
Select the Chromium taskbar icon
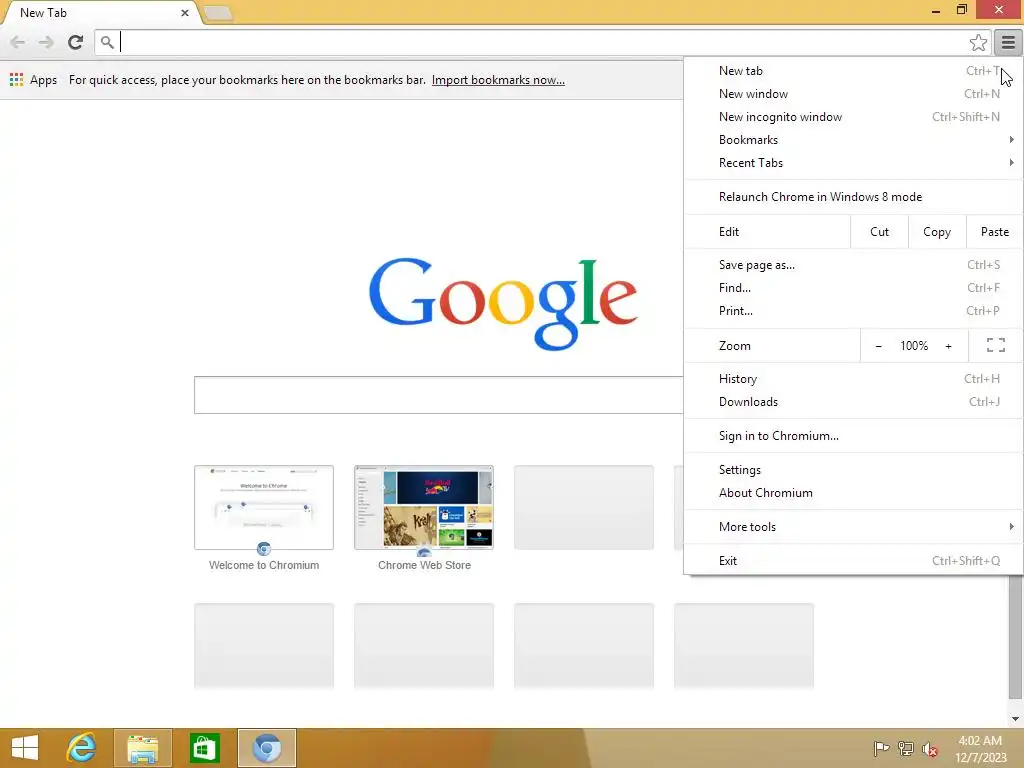(266, 748)
